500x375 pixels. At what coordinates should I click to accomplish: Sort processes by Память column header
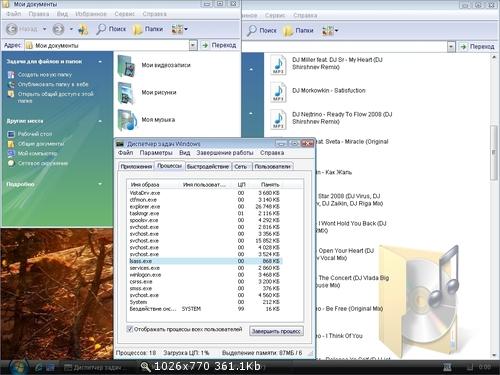click(270, 185)
